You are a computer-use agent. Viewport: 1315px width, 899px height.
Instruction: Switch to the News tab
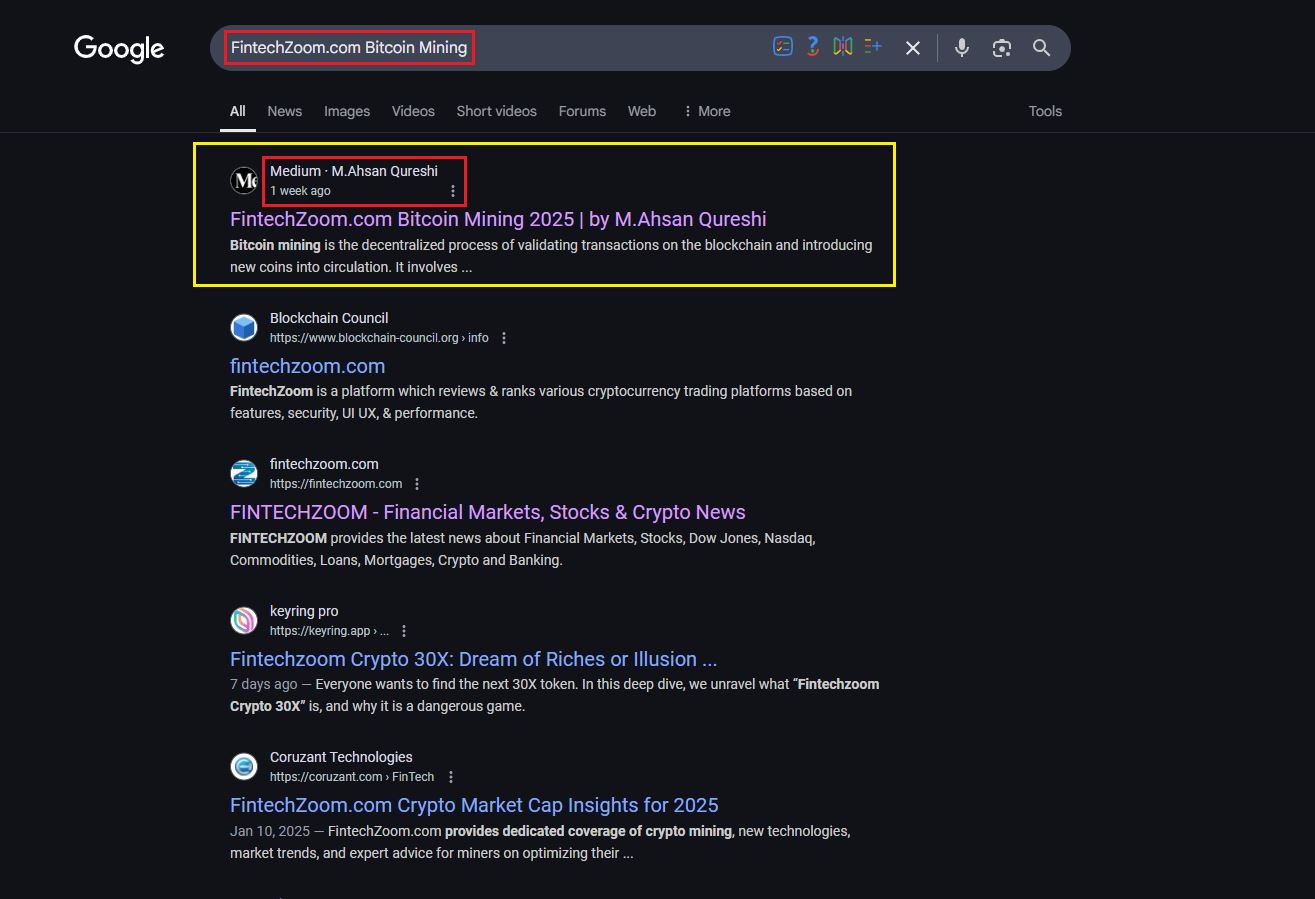click(x=284, y=111)
